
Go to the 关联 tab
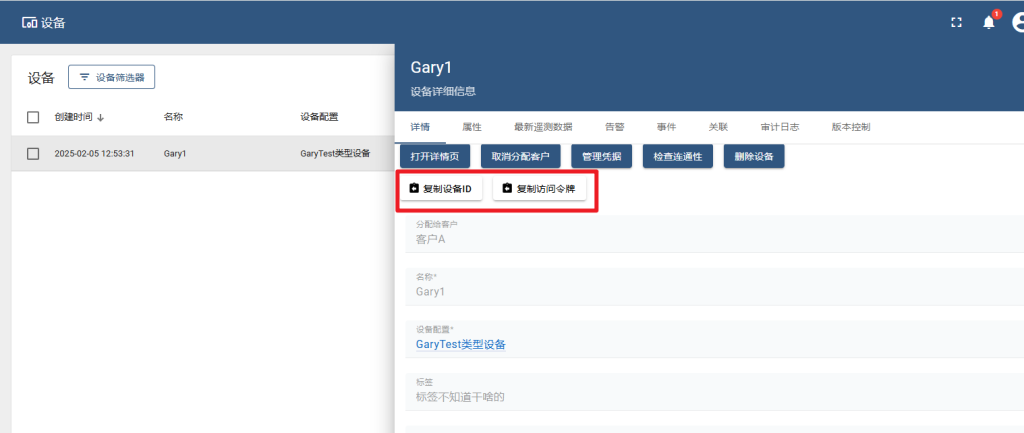point(718,127)
